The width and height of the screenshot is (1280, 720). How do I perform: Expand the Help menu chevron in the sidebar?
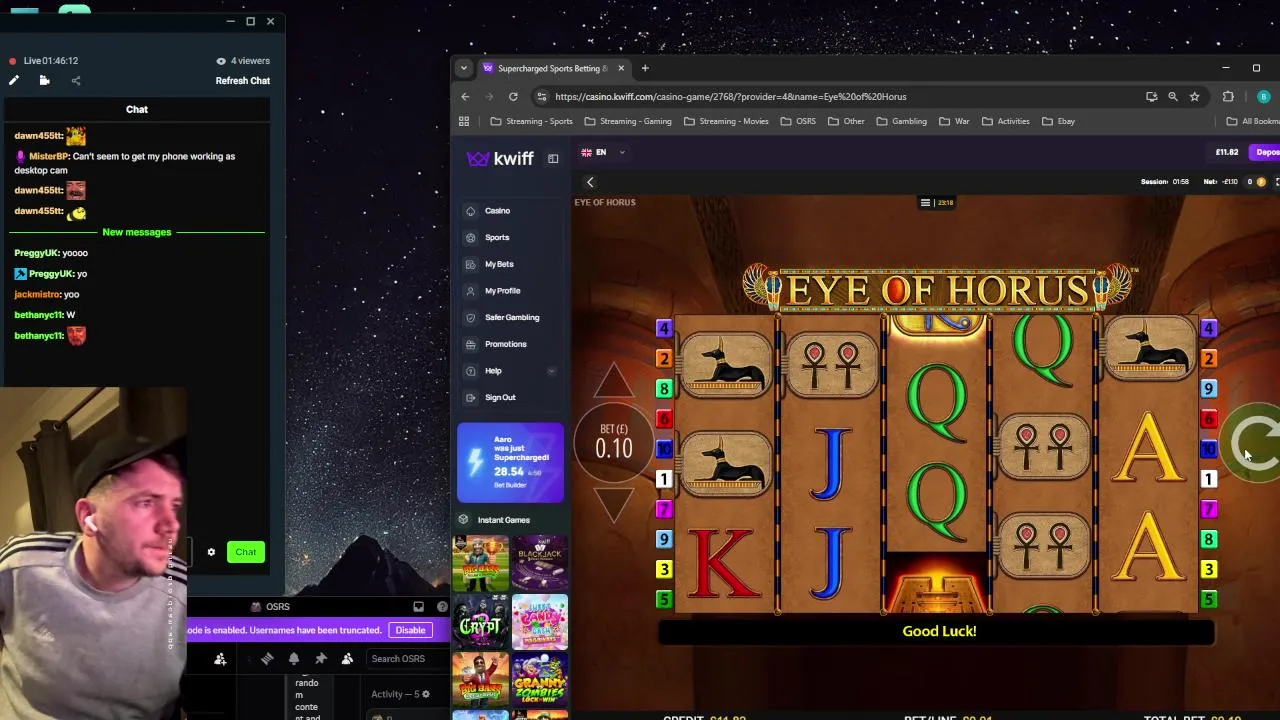551,371
